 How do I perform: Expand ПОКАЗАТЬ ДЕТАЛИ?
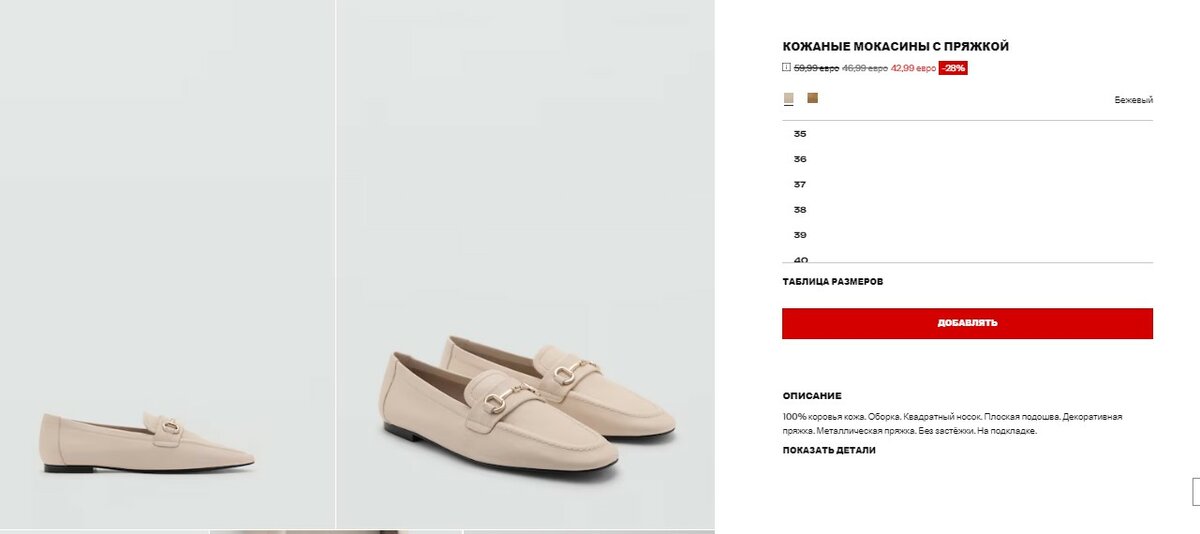click(x=828, y=450)
